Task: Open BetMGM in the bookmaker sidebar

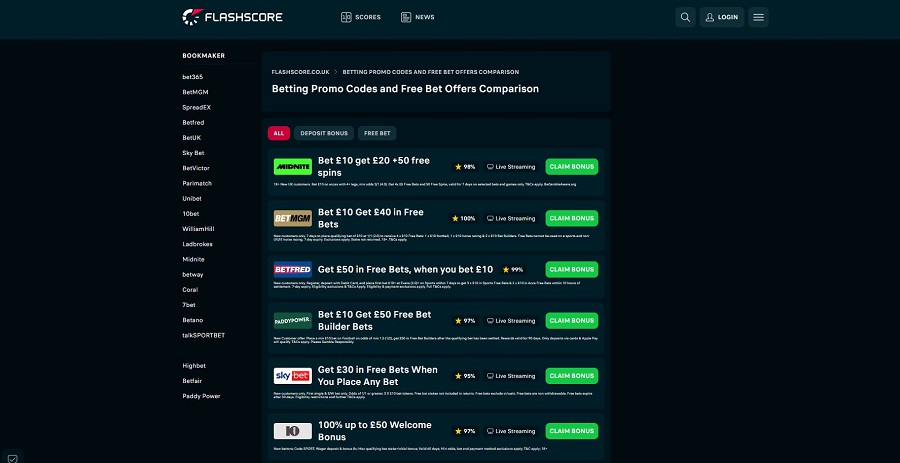Action: pyautogui.click(x=195, y=92)
